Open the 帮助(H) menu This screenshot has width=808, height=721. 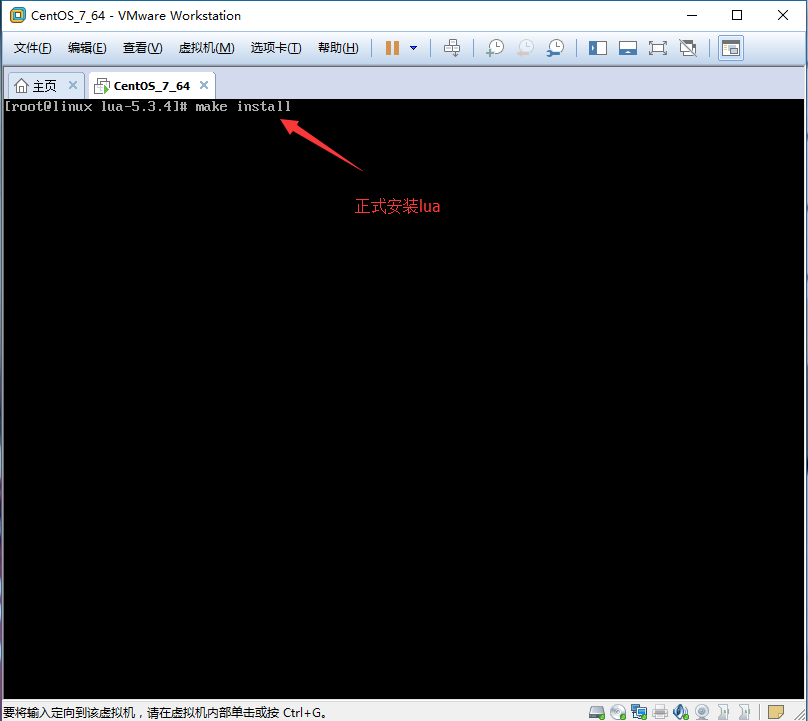pyautogui.click(x=338, y=48)
